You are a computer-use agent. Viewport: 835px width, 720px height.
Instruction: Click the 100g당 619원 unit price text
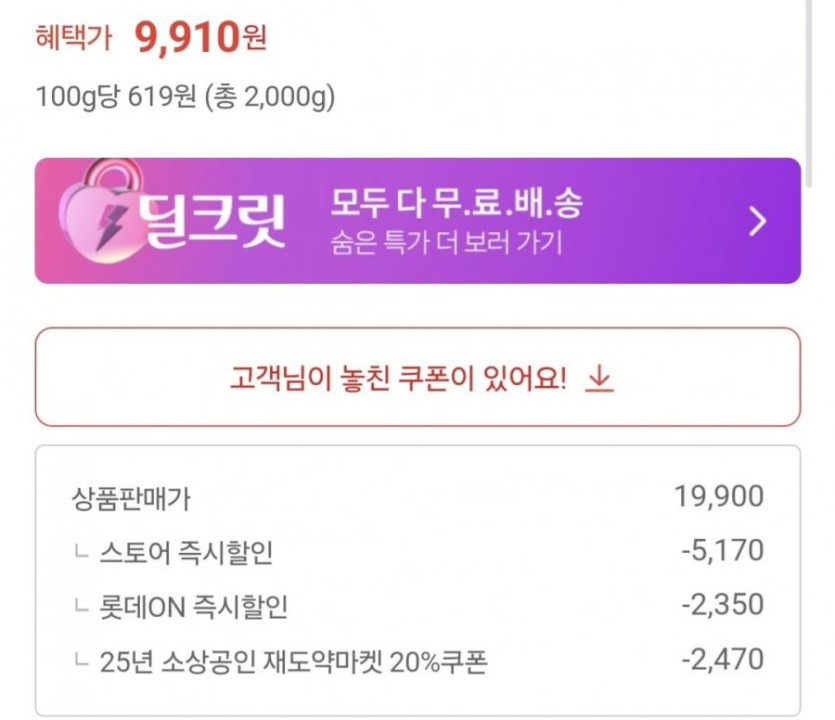pyautogui.click(x=185, y=97)
